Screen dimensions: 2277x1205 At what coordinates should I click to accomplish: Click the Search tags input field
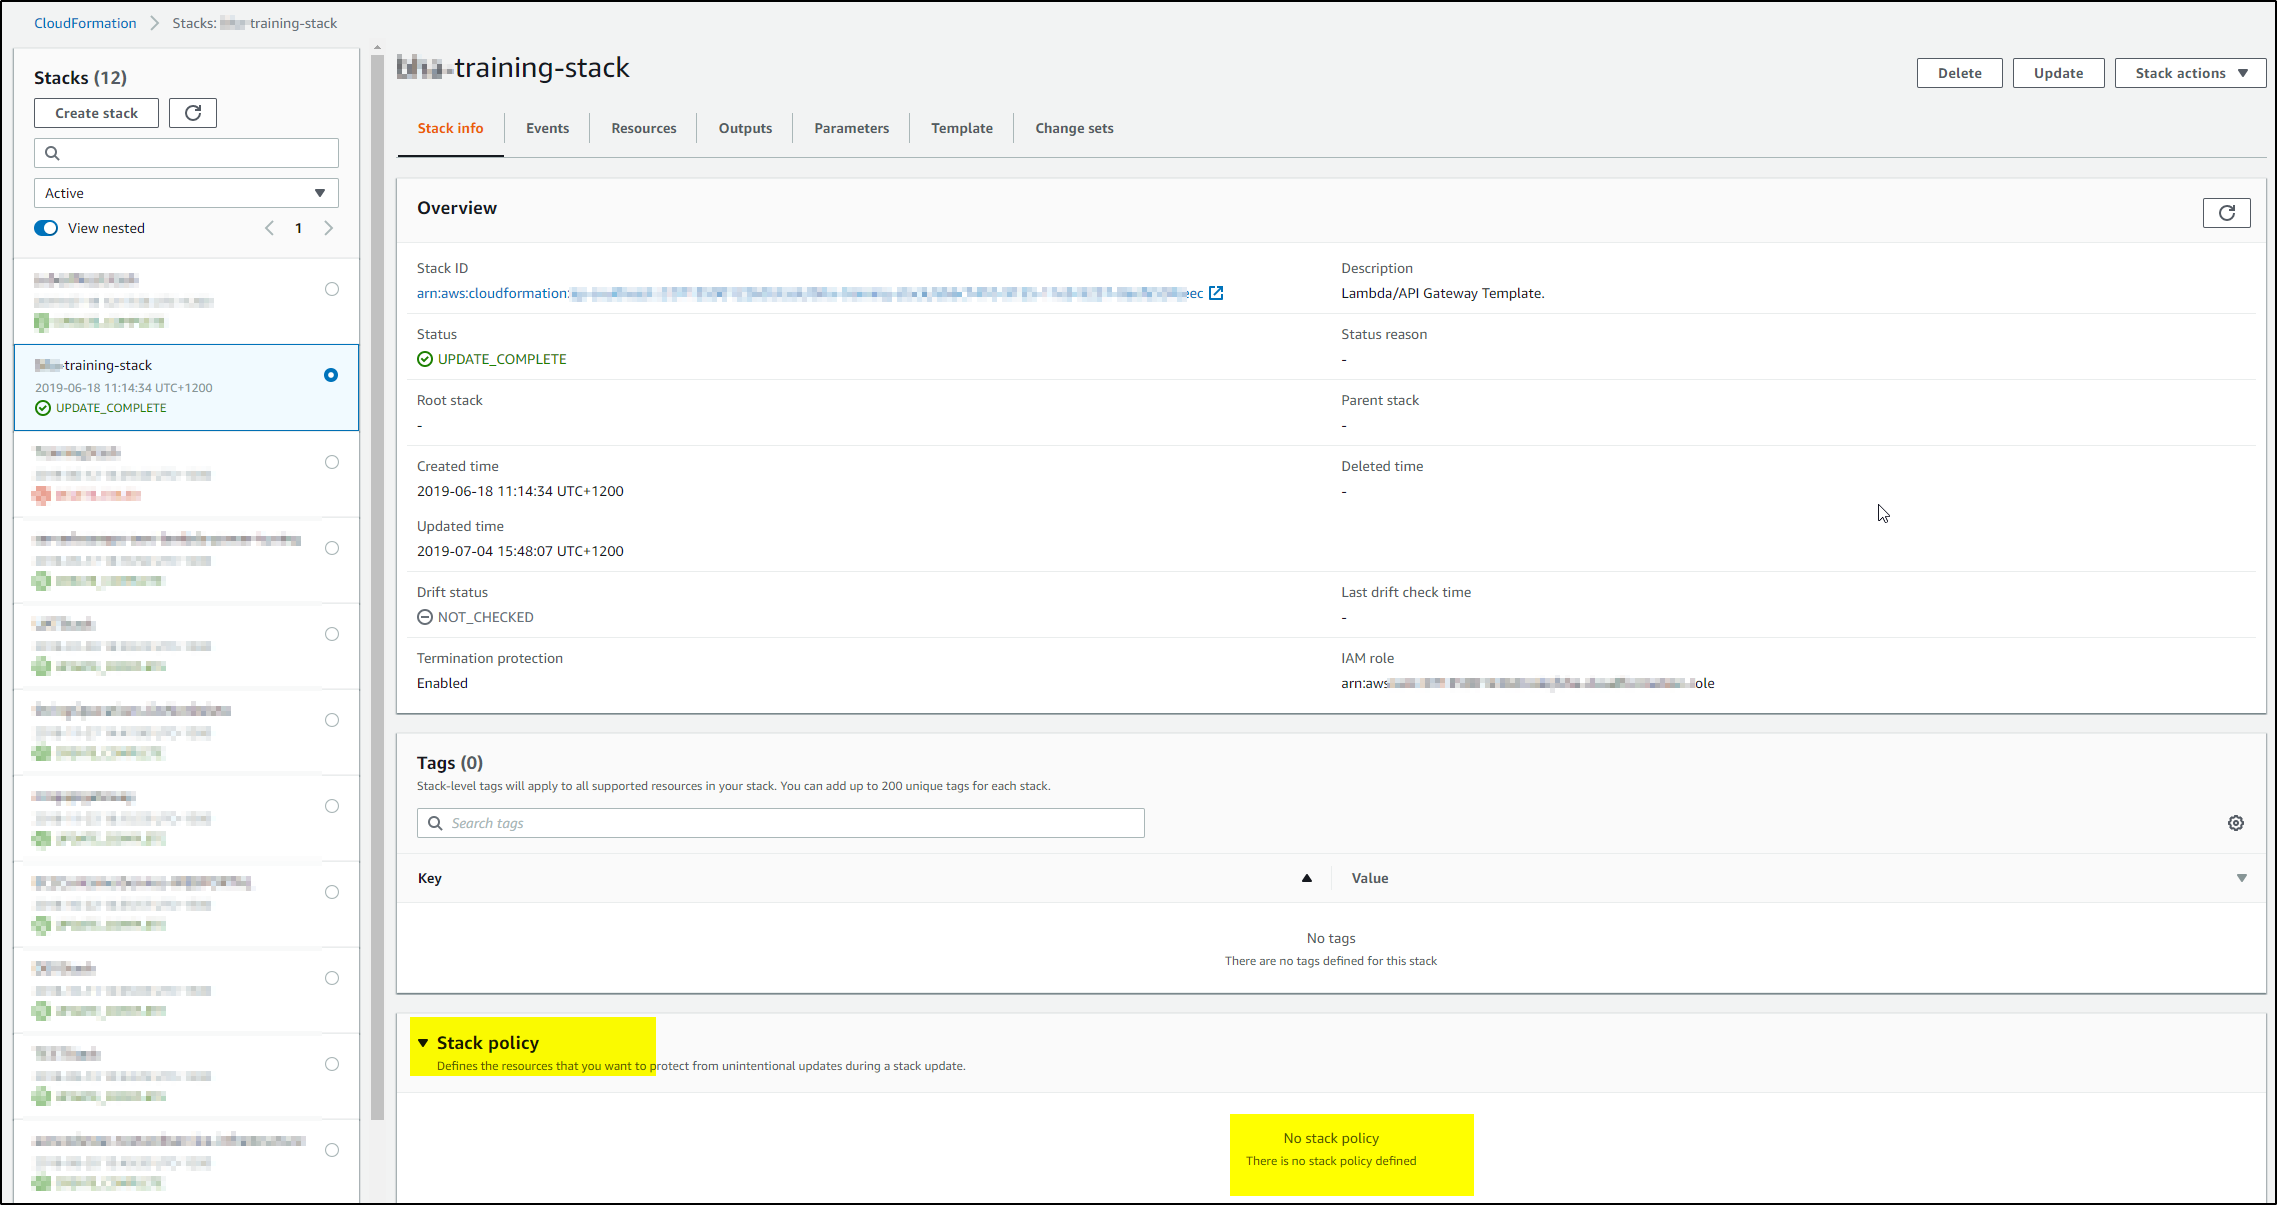pyautogui.click(x=780, y=821)
